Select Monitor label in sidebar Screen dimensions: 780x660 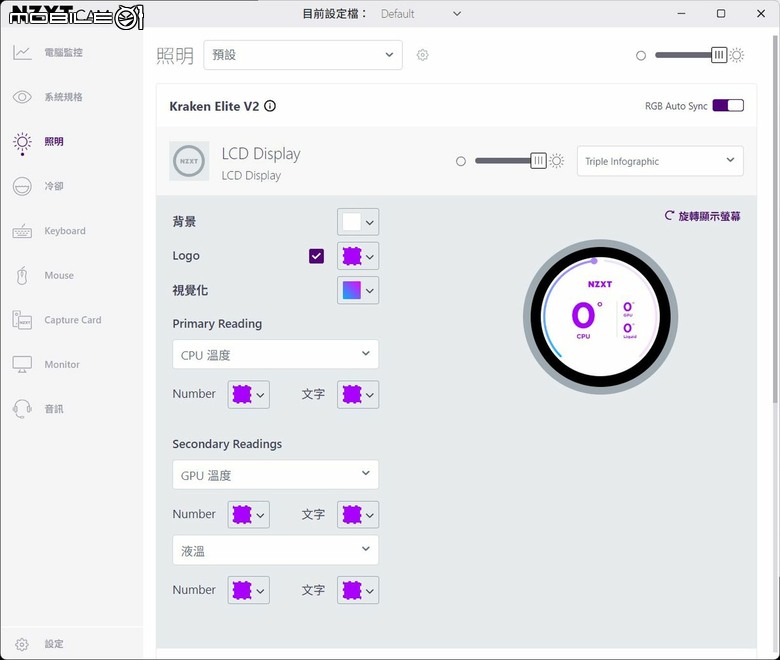click(x=62, y=365)
